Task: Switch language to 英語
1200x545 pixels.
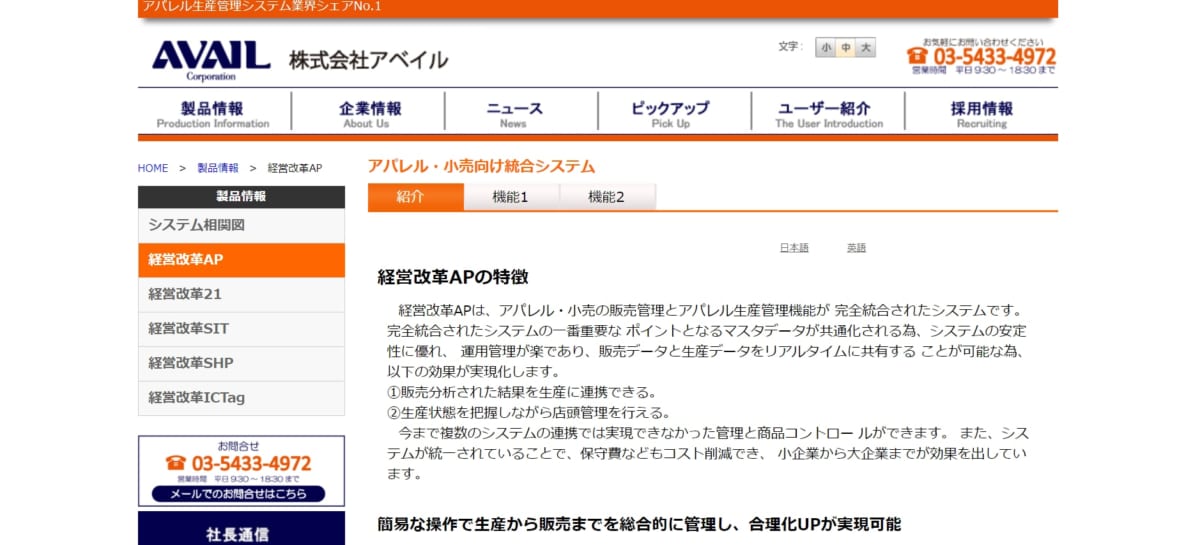Action: coord(856,248)
